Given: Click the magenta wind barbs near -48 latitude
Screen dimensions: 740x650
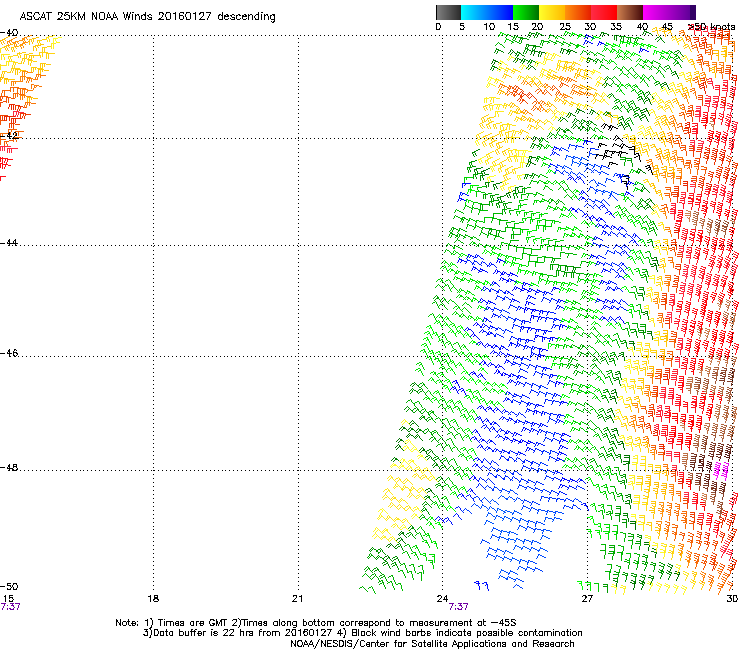Looking at the screenshot, I should pos(721,470).
